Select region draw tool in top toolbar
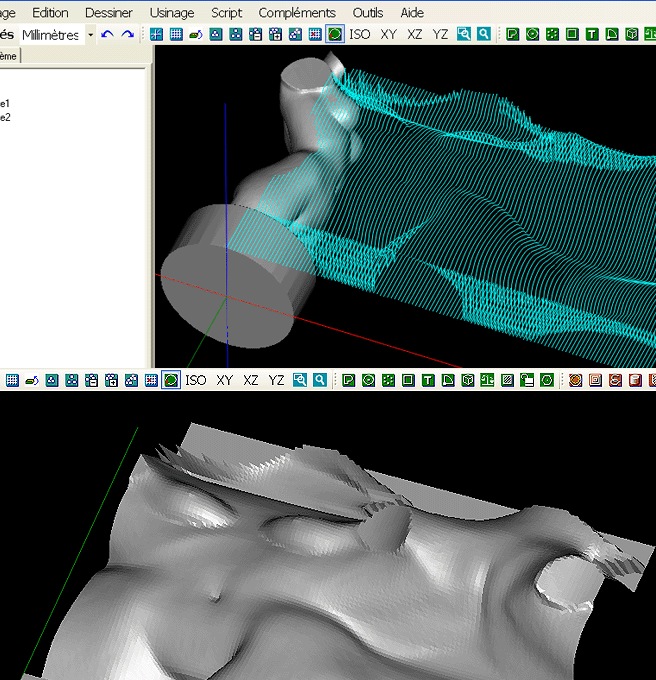This screenshot has width=656, height=680. point(612,34)
